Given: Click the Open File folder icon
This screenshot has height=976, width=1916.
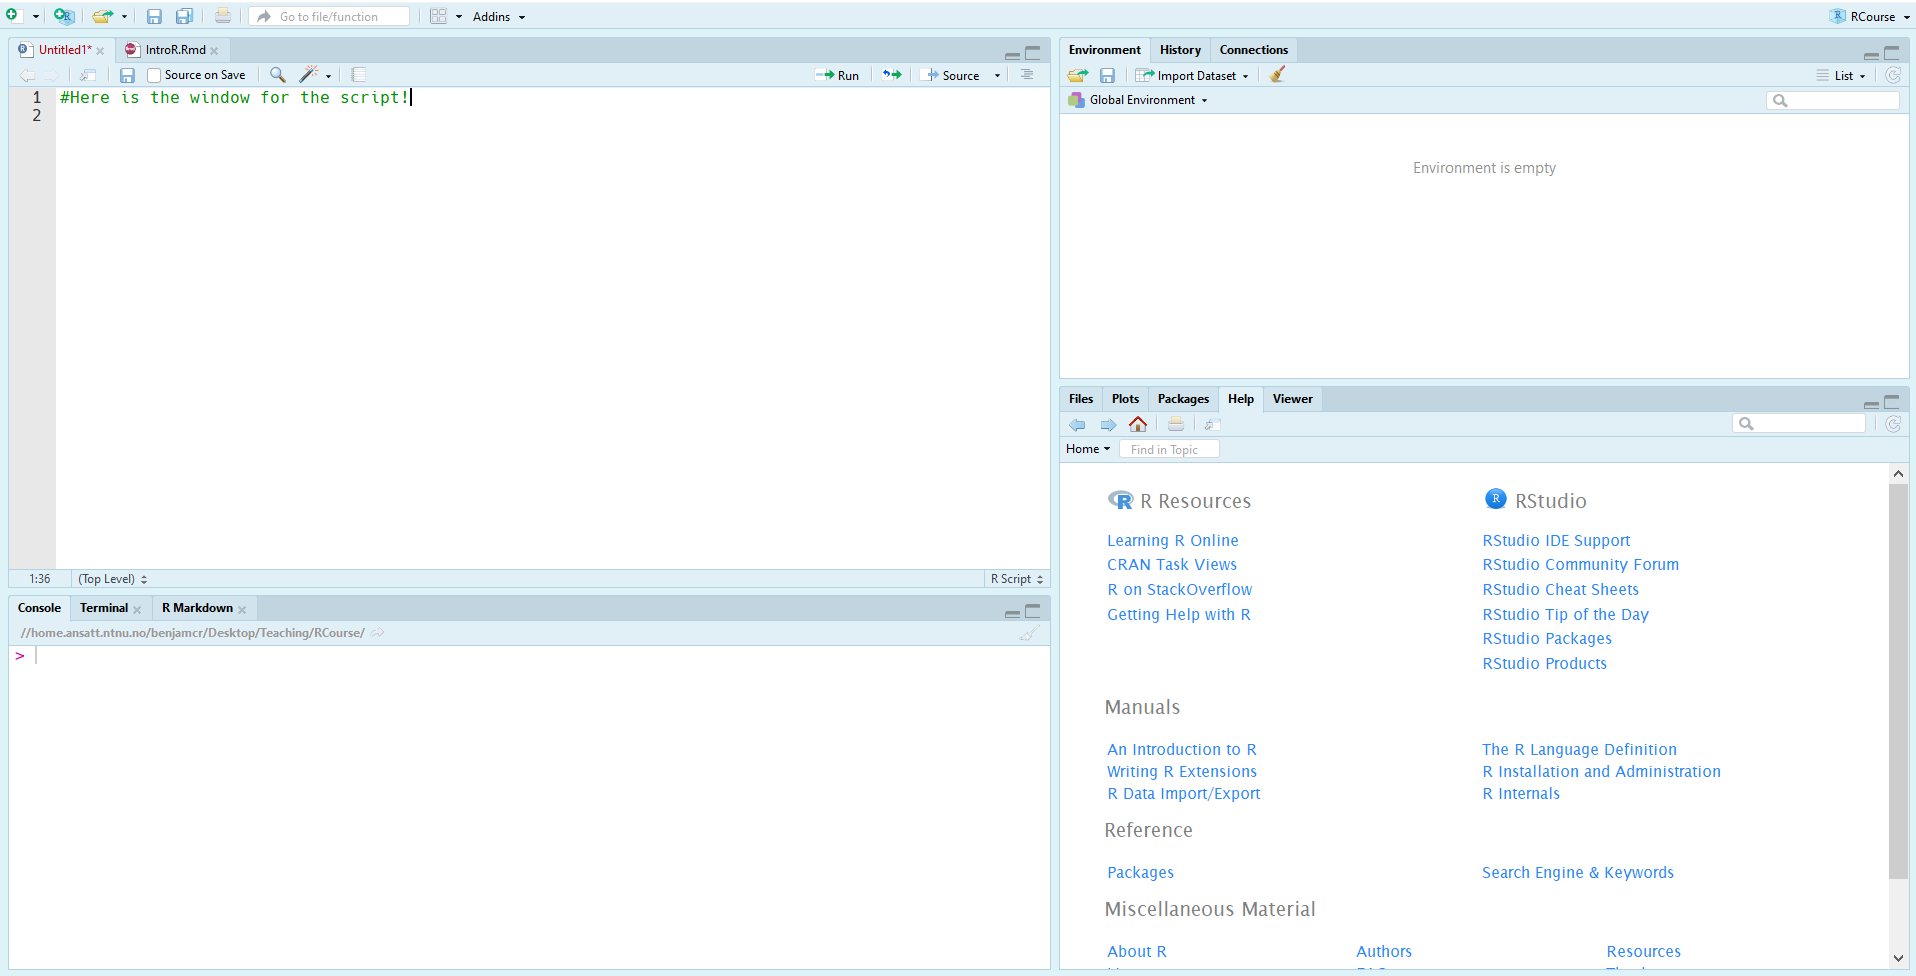Looking at the screenshot, I should point(102,16).
